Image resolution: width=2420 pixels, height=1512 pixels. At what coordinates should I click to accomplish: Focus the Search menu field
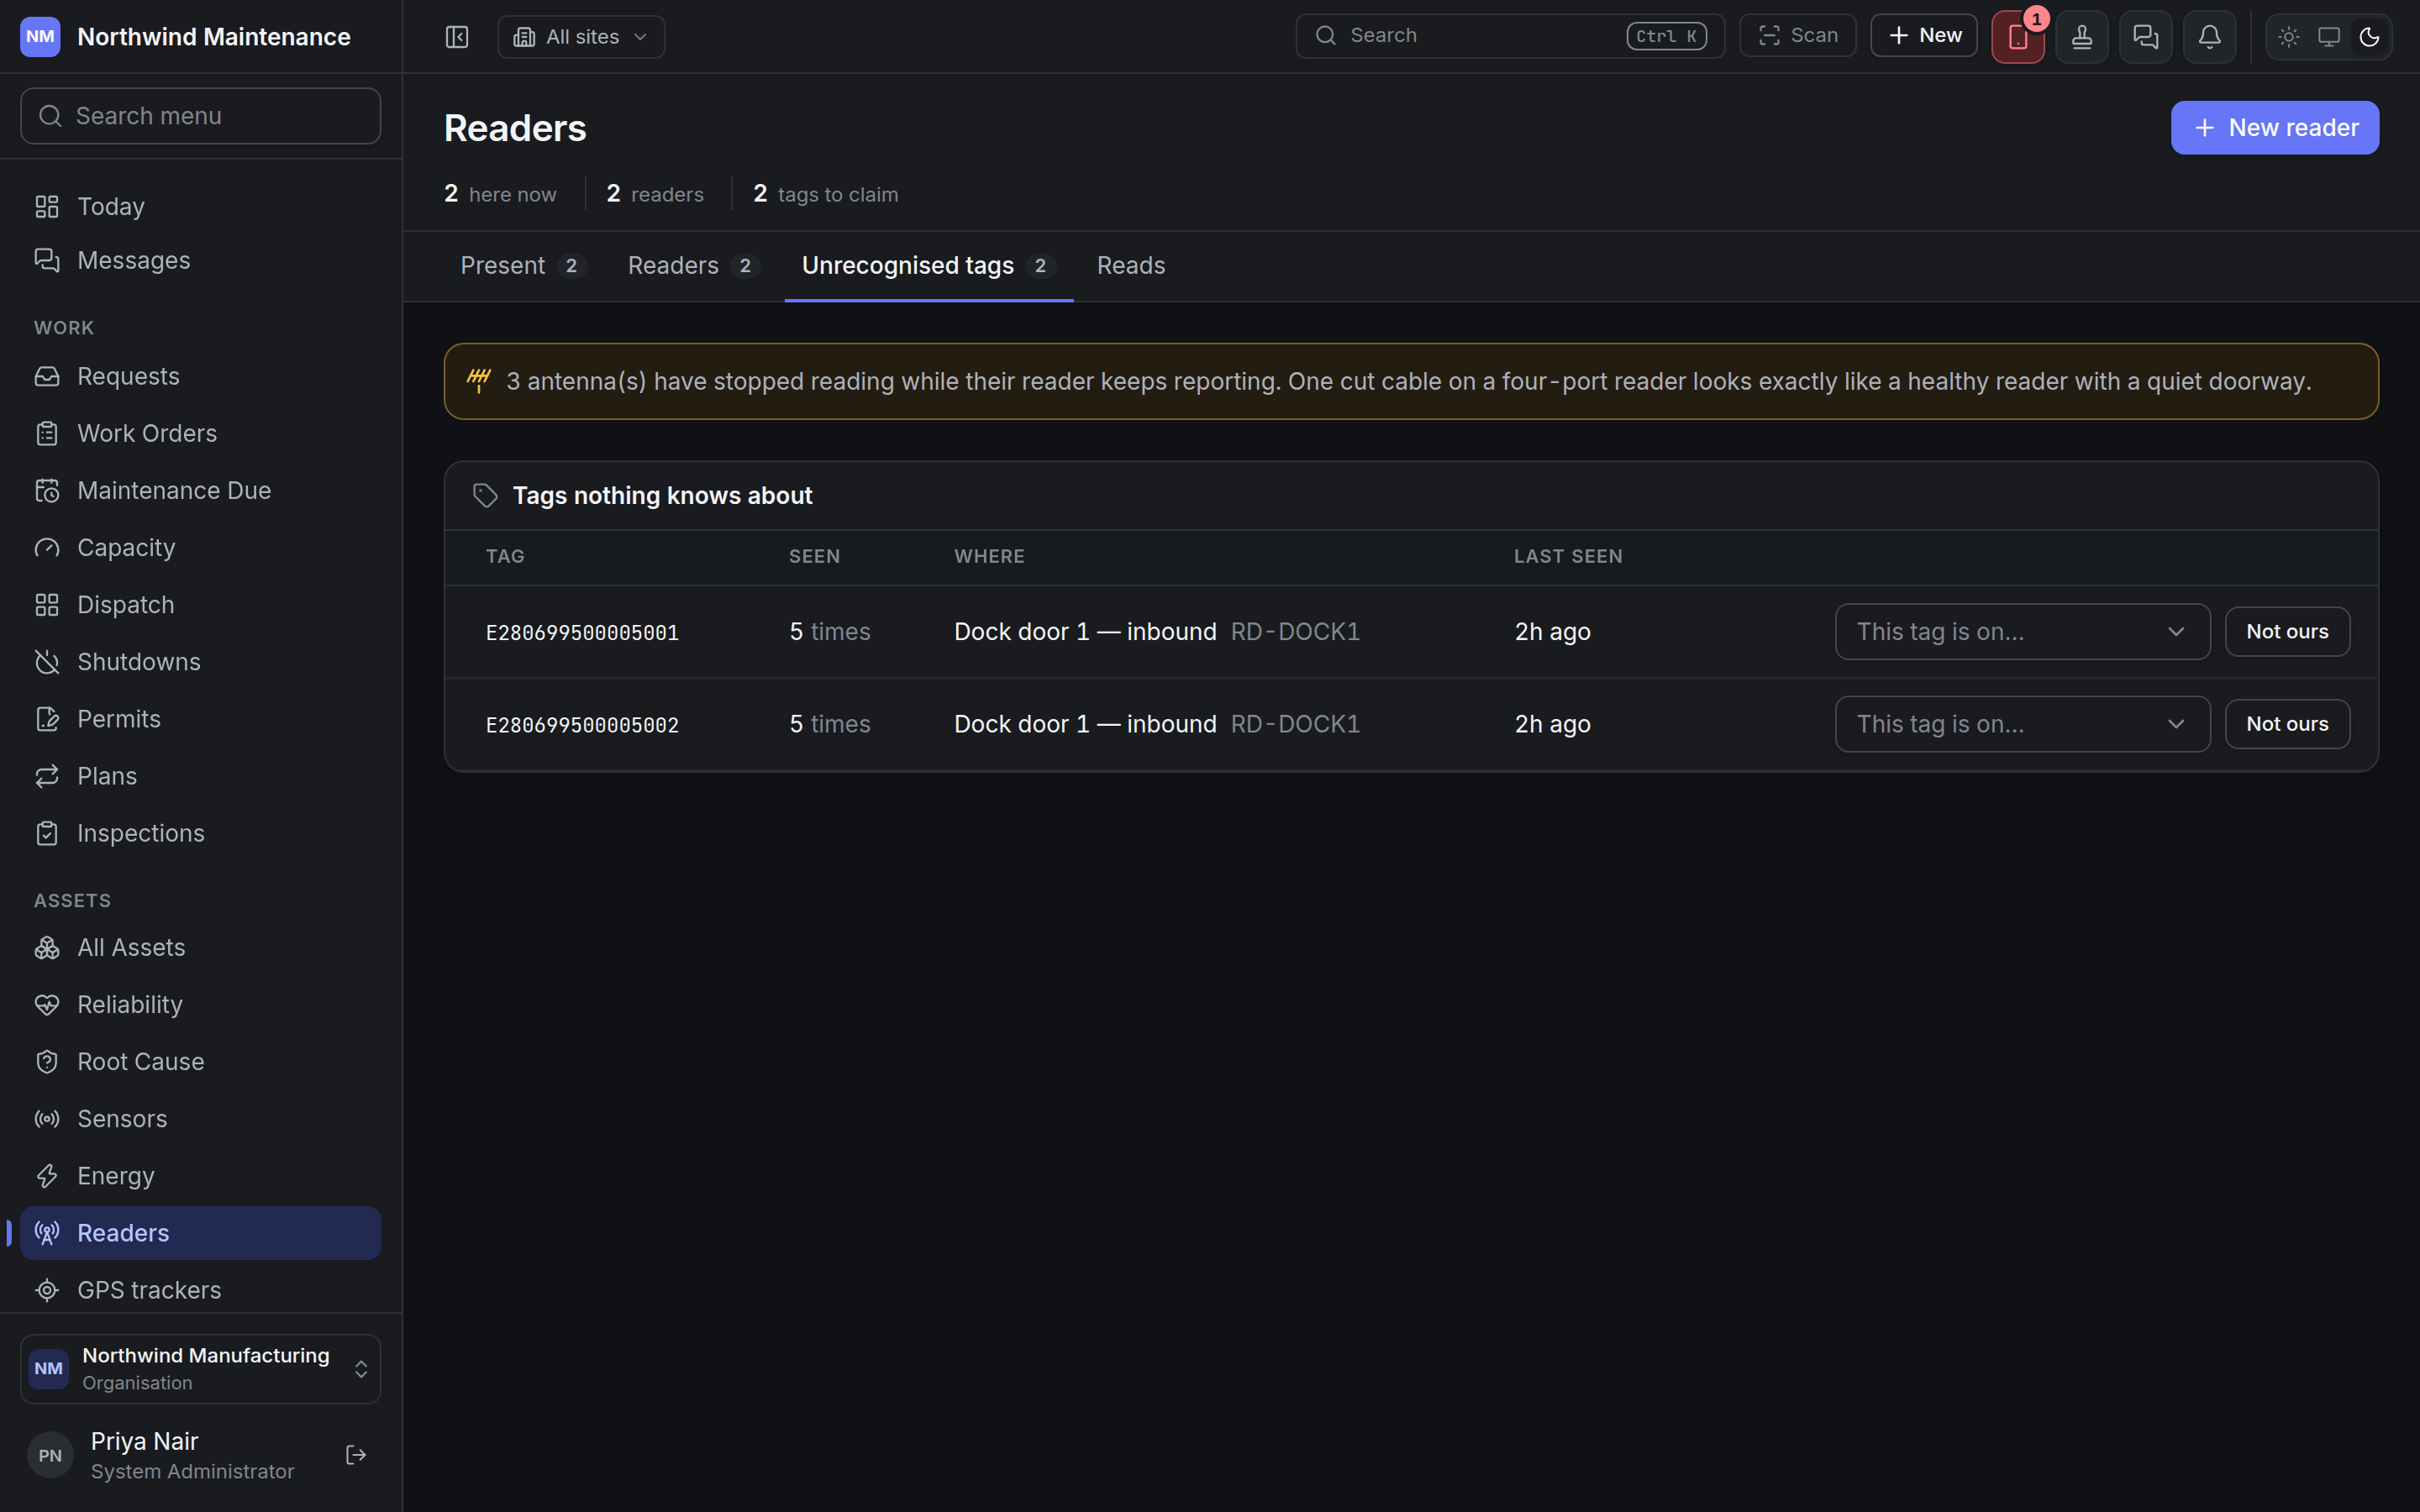click(201, 116)
